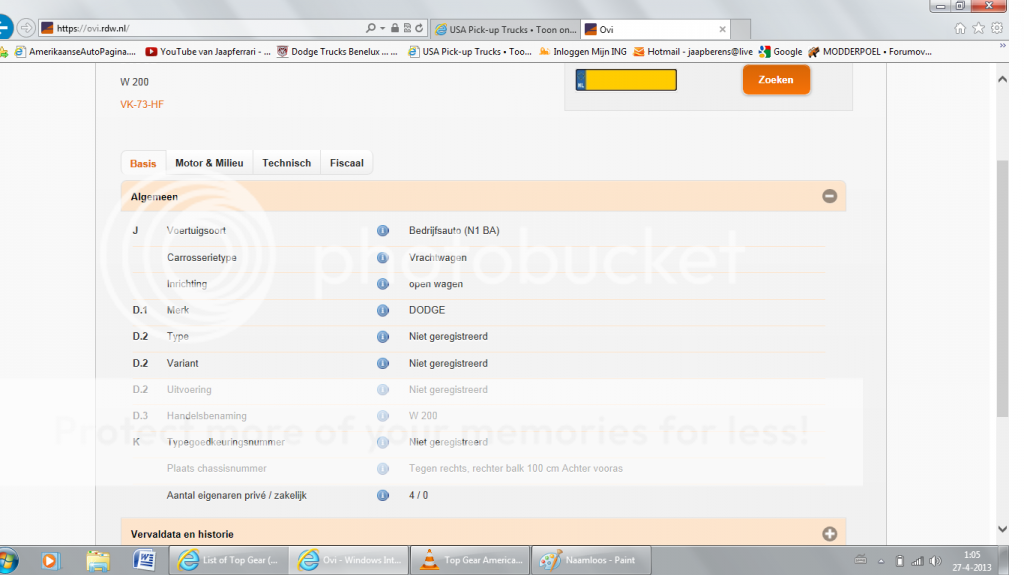Viewport: 1024px width, 575px height.
Task: Click the VK-73-HF license plate link
Action: [x=142, y=105]
